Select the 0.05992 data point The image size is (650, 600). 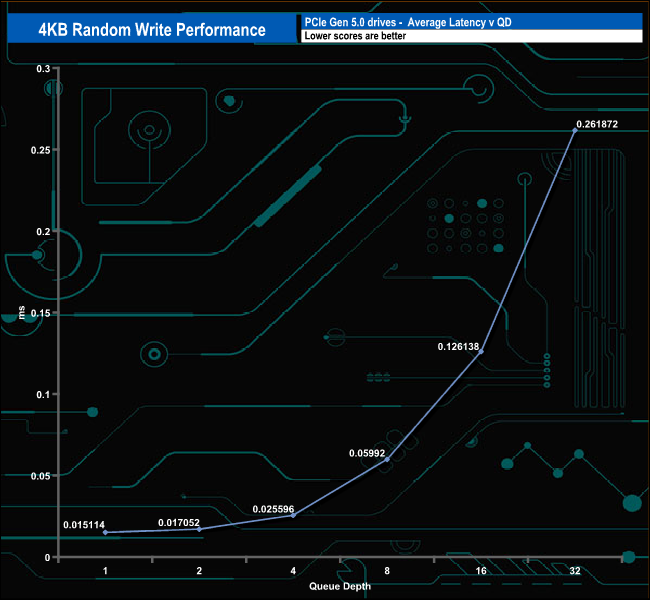[x=388, y=459]
